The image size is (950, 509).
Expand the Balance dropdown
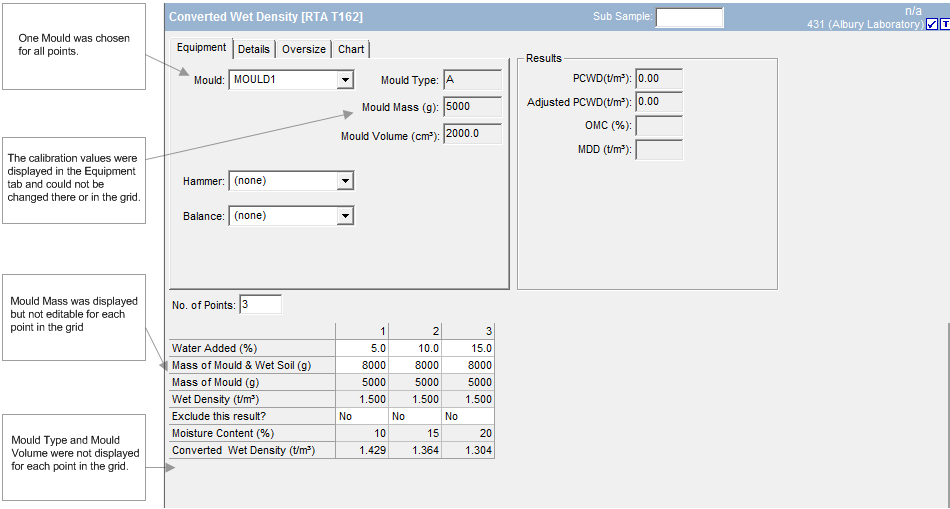pyautogui.click(x=345, y=216)
